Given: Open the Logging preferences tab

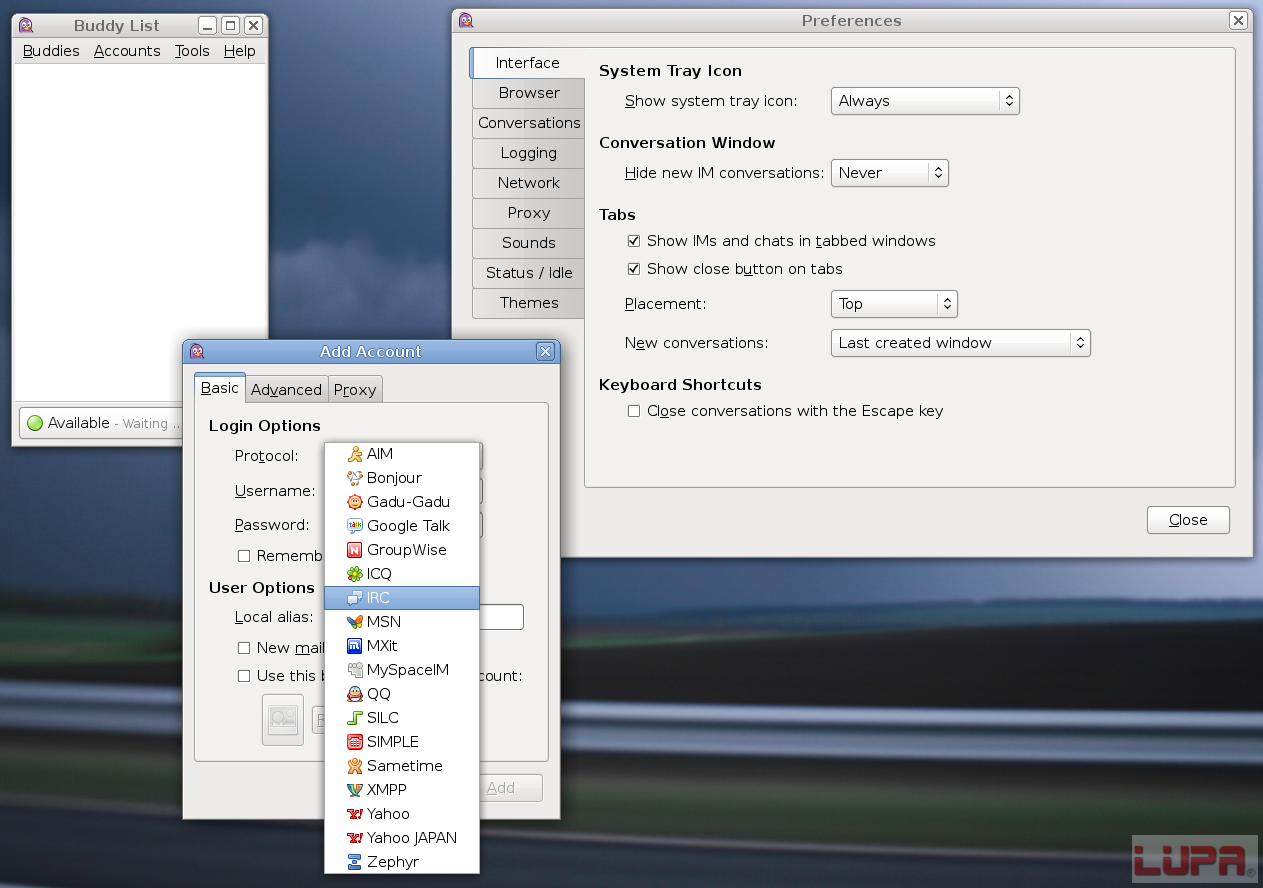Looking at the screenshot, I should tap(529, 153).
